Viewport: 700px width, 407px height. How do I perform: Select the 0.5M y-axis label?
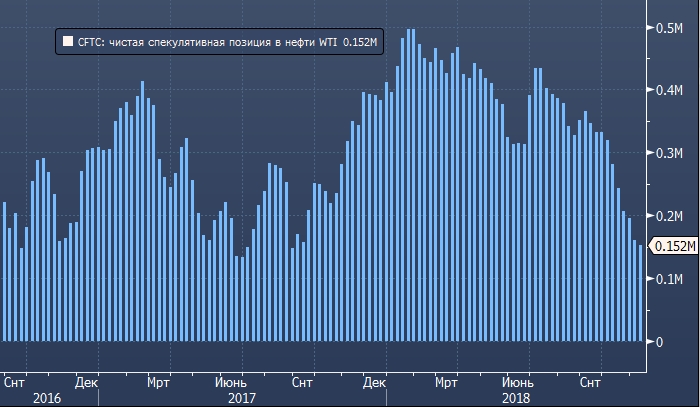click(x=671, y=27)
